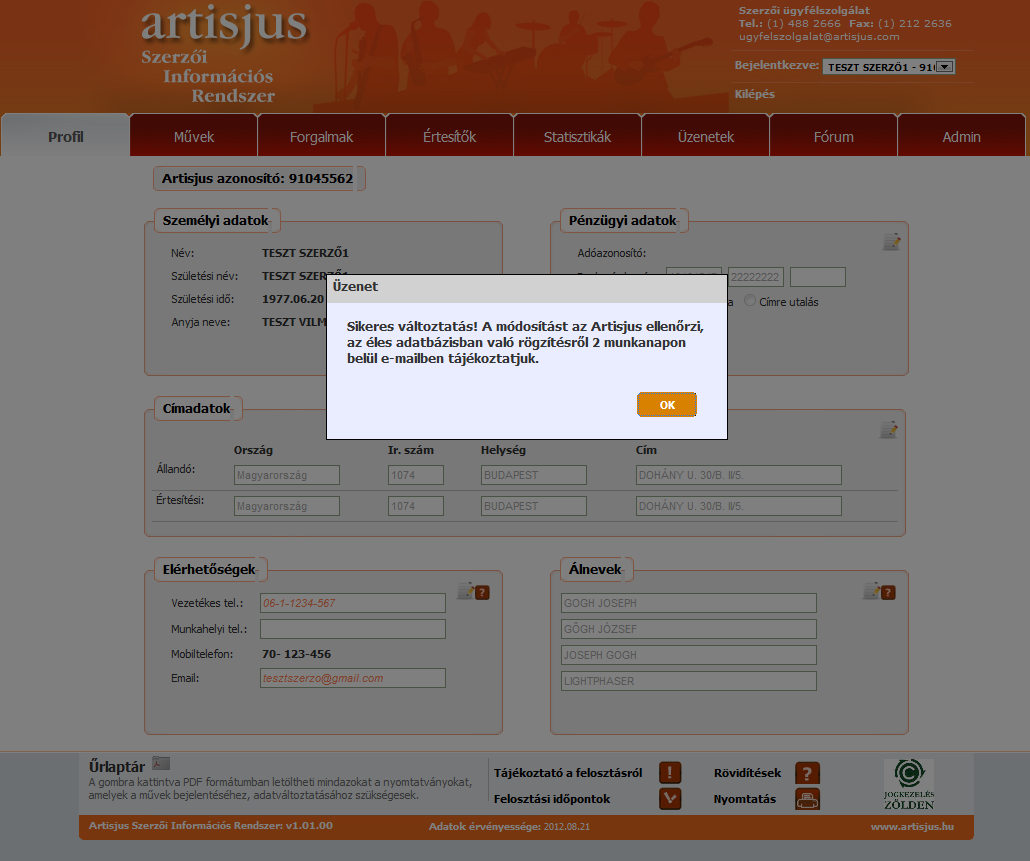Click the exclamation icon for Tájékoztató a felosztásról
Image resolution: width=1030 pixels, height=861 pixels.
[x=670, y=772]
